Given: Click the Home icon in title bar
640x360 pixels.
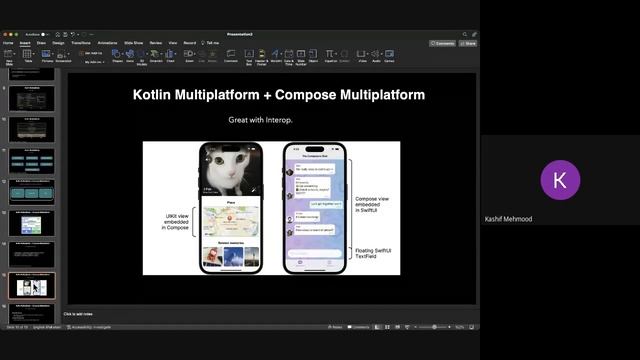Looking at the screenshot, I should 58,35.
